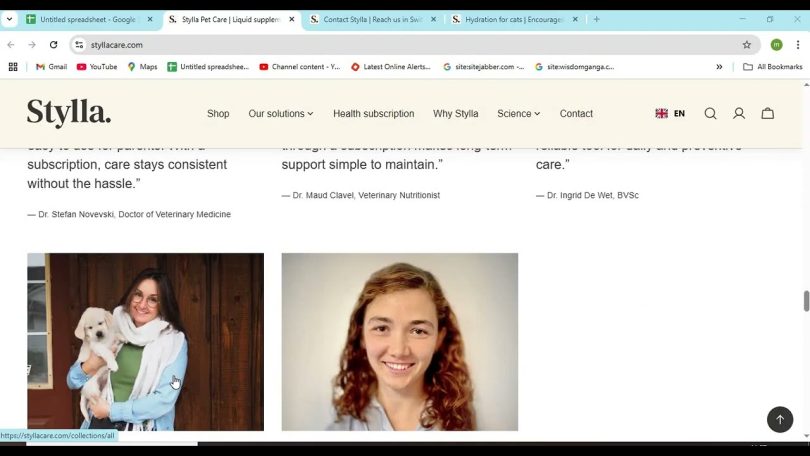Screen dimensions: 810x456
Task: Open the tab search dropdown
Action: [9, 19]
